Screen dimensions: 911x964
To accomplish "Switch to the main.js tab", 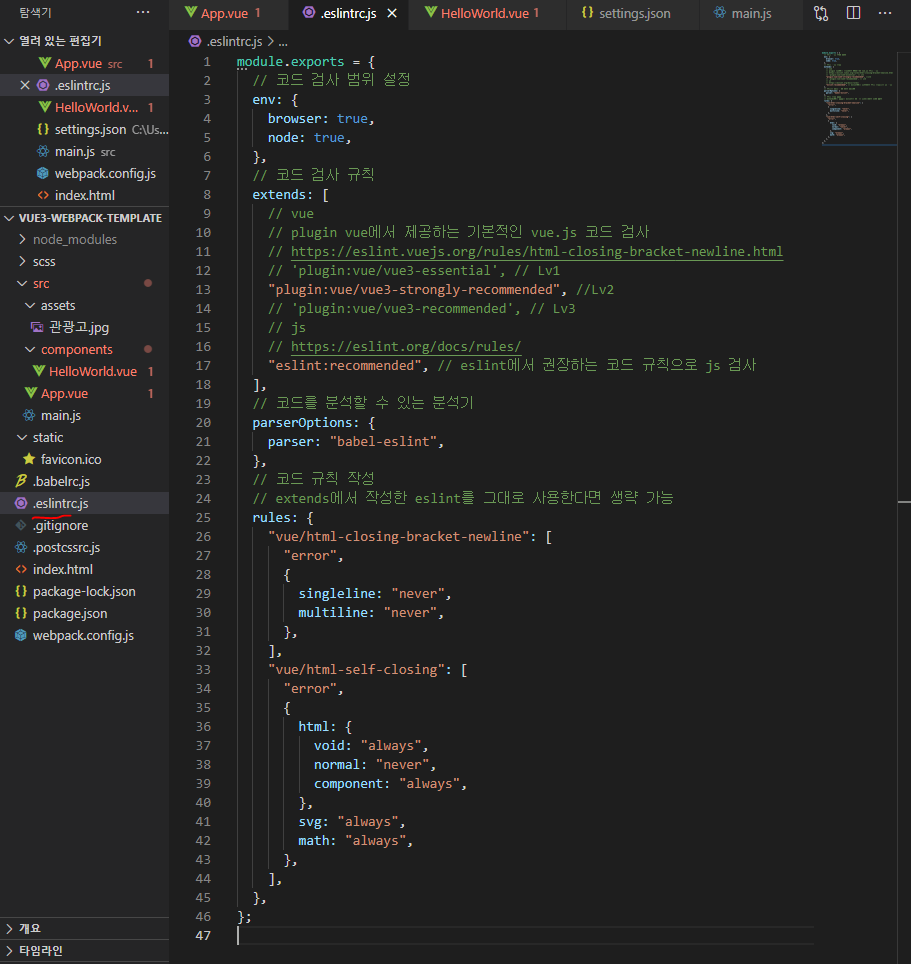I will pyautogui.click(x=751, y=14).
